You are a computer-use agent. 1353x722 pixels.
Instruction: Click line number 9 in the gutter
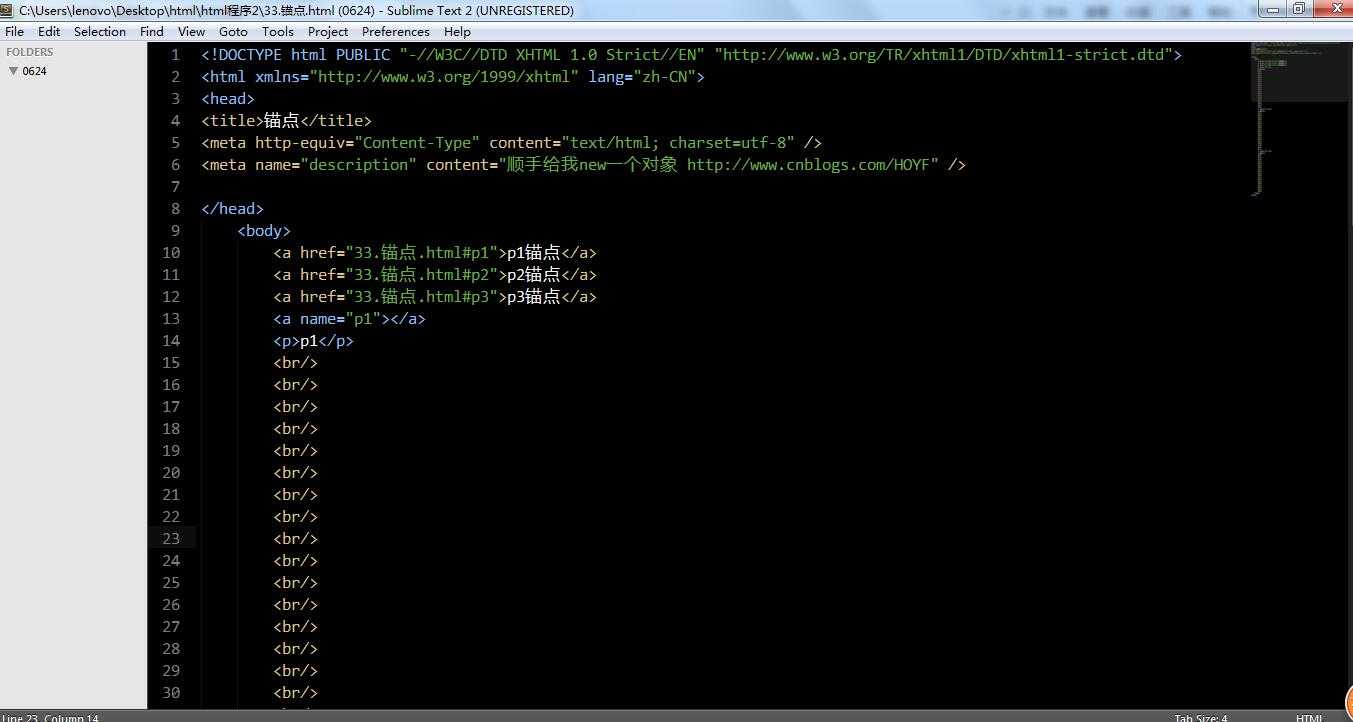[176, 231]
